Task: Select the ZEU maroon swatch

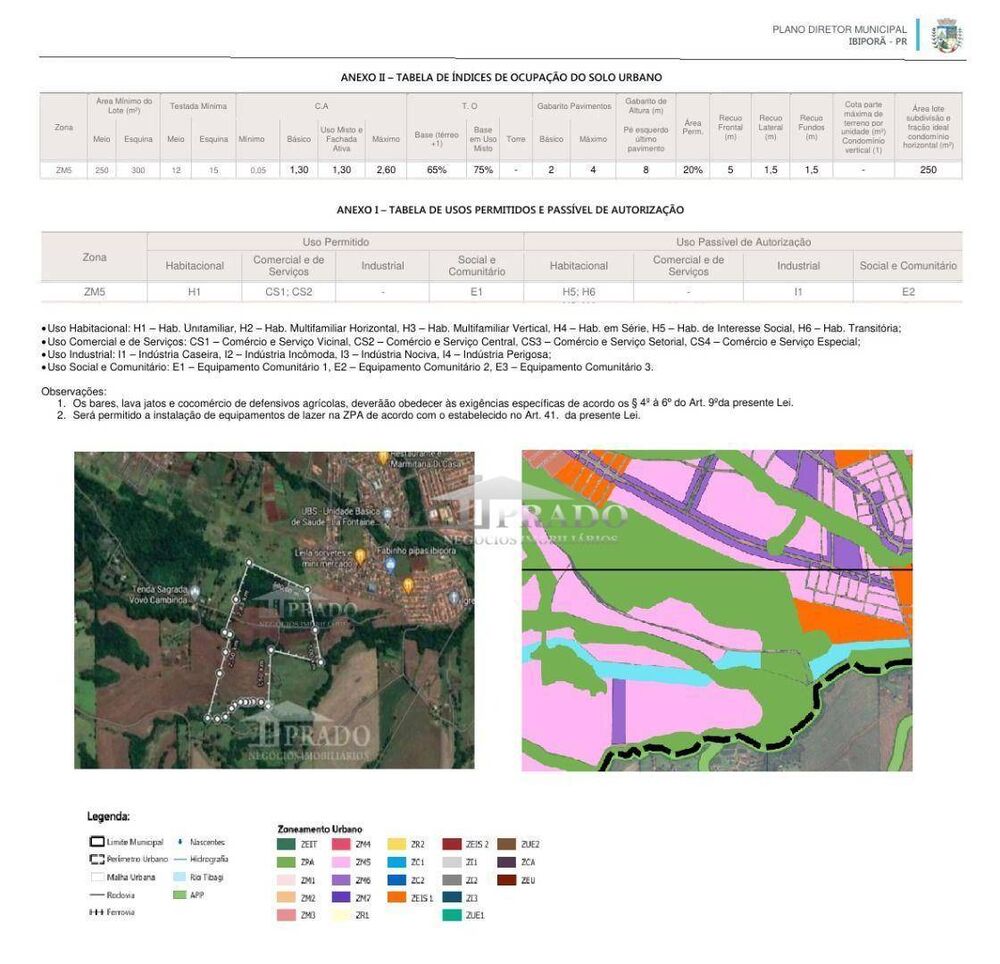Action: pyautogui.click(x=506, y=880)
